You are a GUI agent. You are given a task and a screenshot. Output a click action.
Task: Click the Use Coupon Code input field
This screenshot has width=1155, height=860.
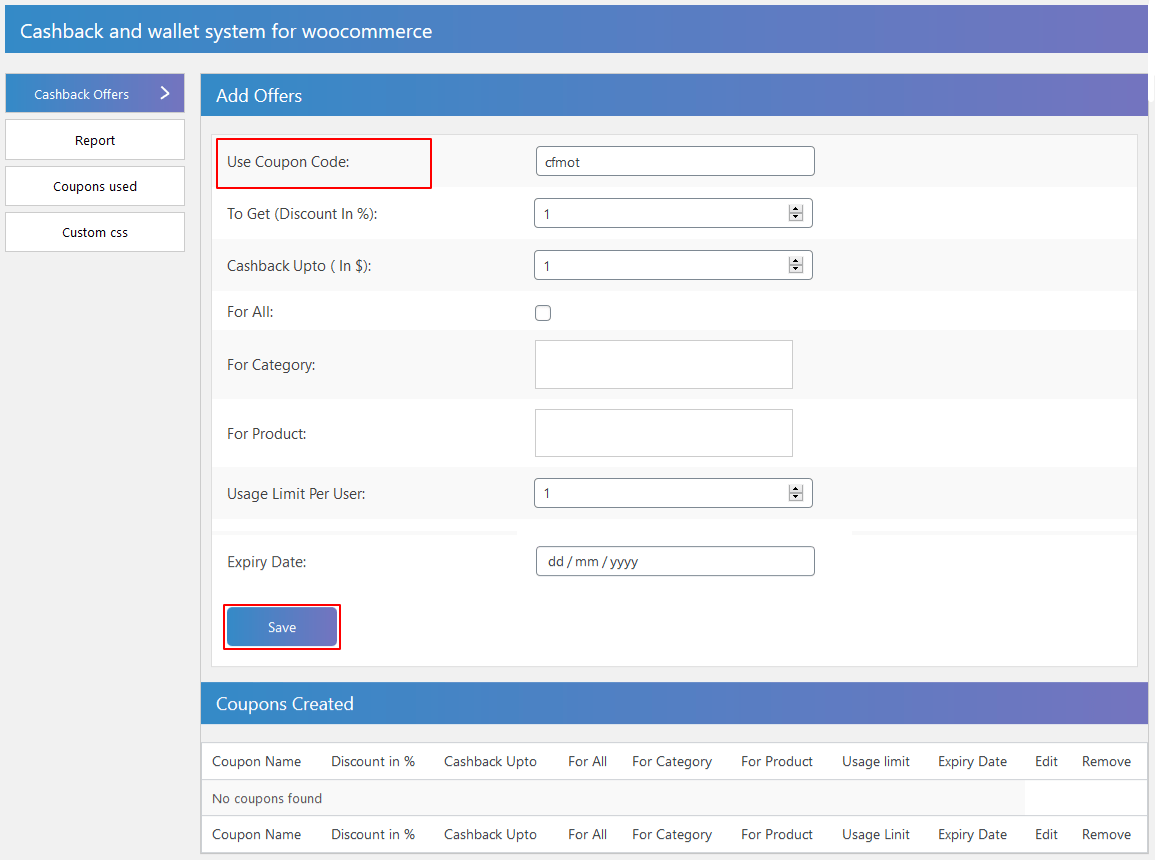point(675,161)
